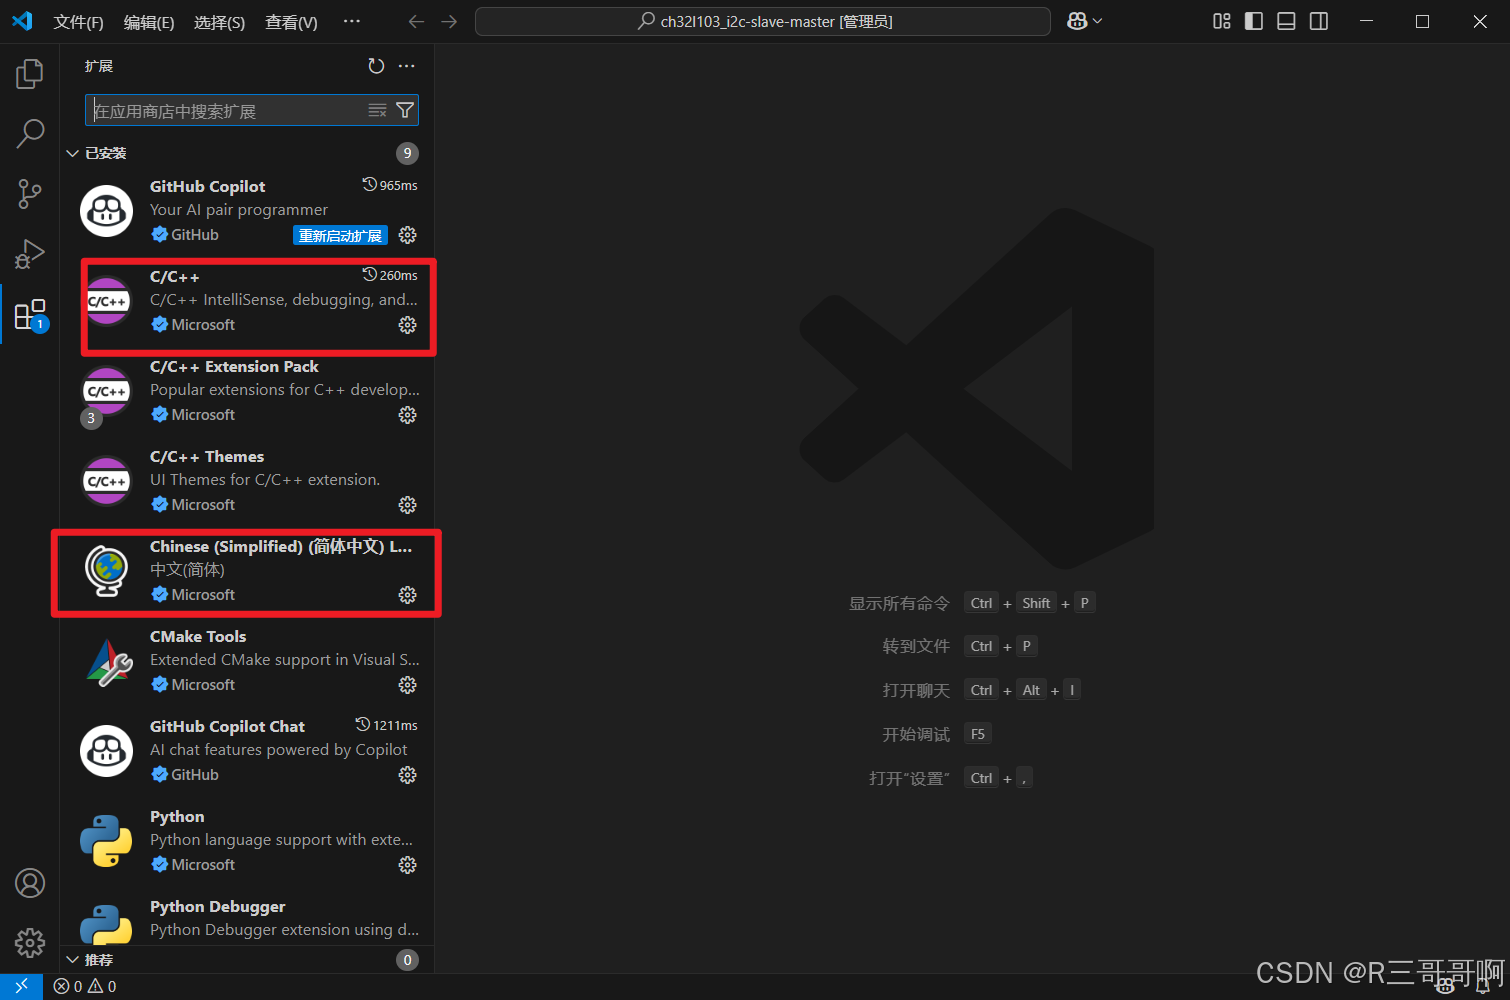Select the C/C++ extension icon
This screenshot has height=1000, width=1510.
click(106, 301)
